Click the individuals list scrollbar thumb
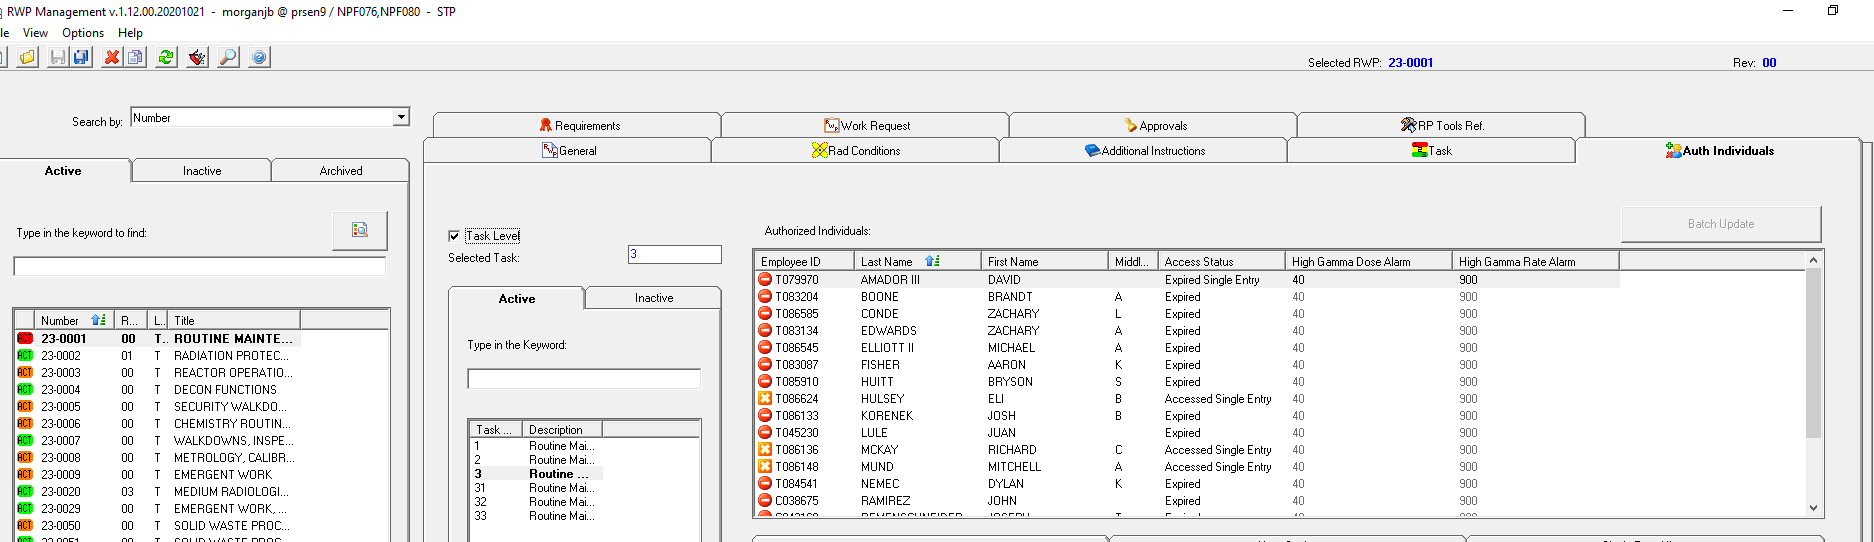Viewport: 1874px width, 542px height. click(x=1813, y=353)
